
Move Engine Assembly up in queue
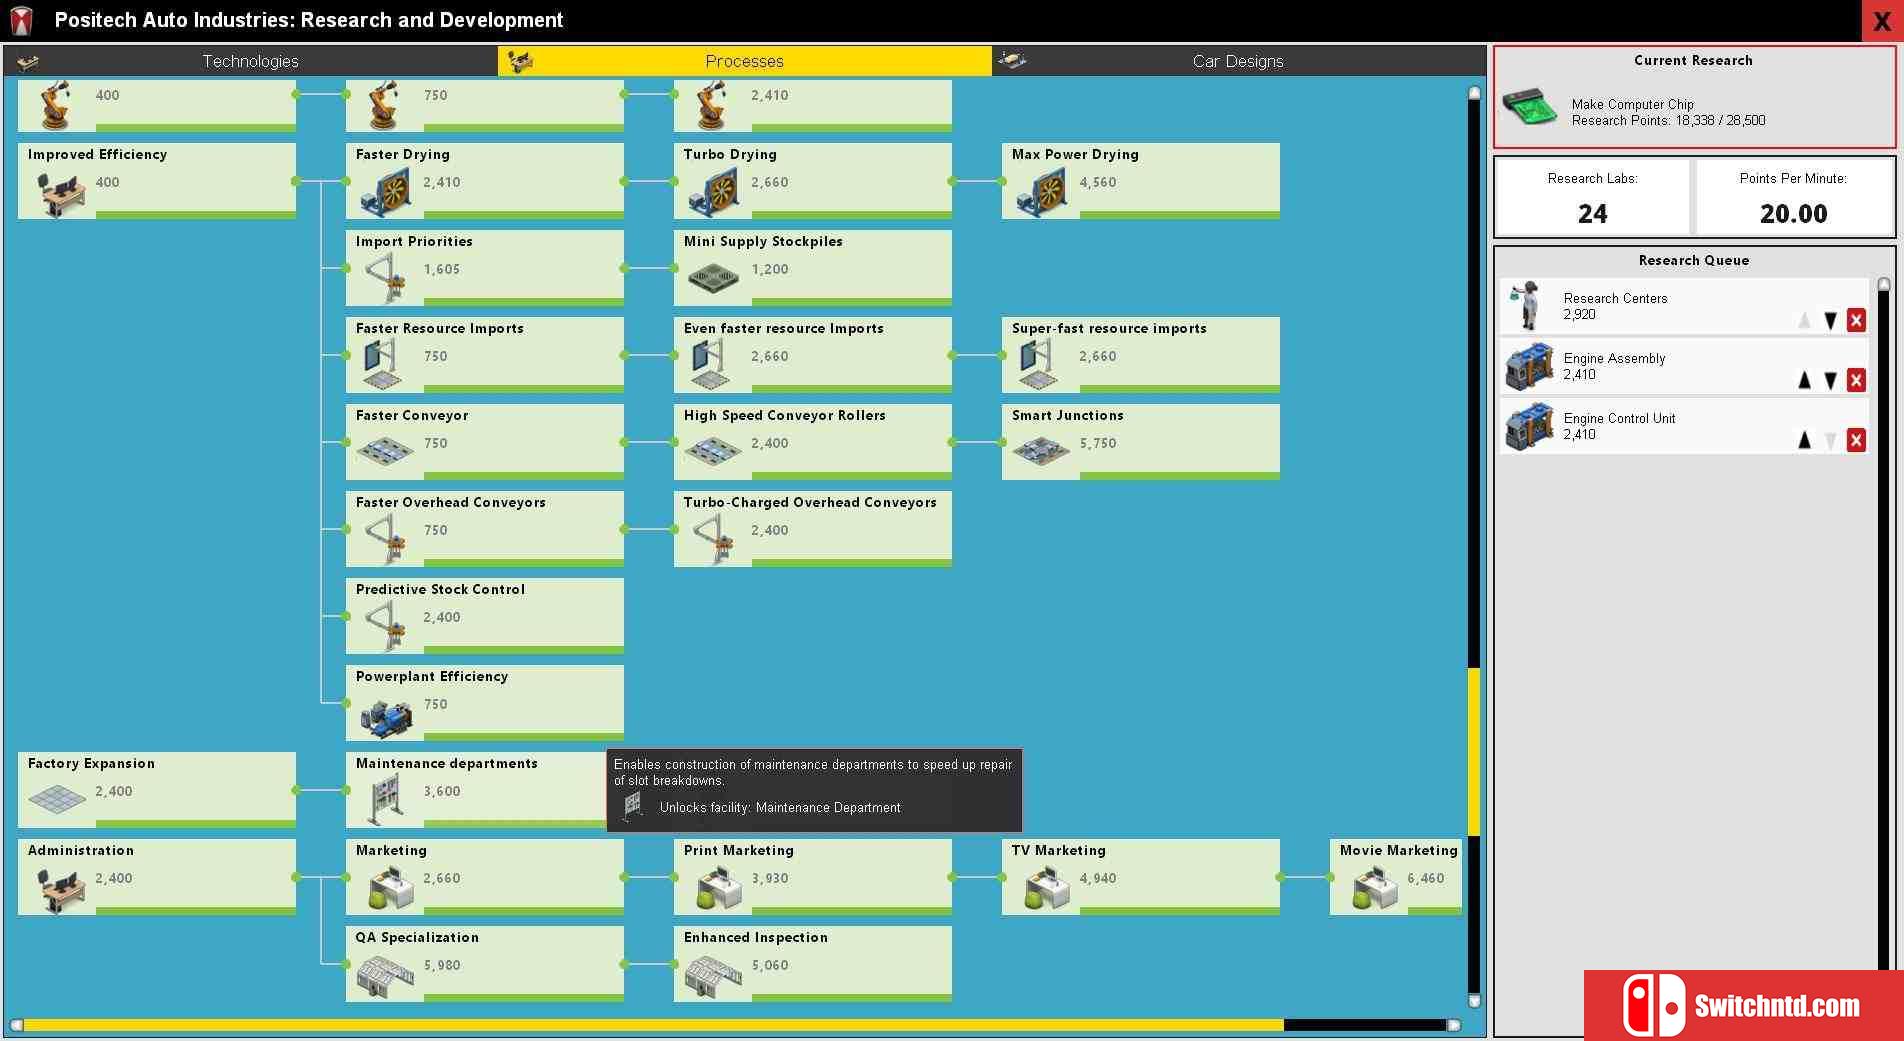(x=1805, y=381)
